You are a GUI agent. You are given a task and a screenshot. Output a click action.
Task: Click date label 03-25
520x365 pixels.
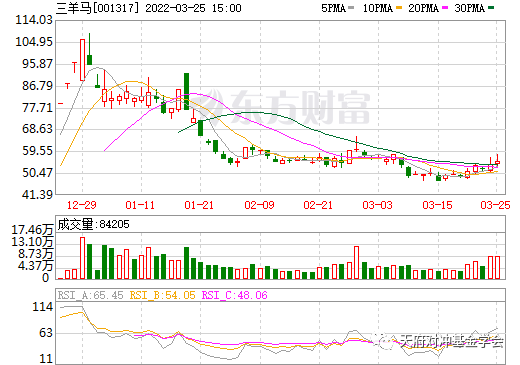pos(495,205)
